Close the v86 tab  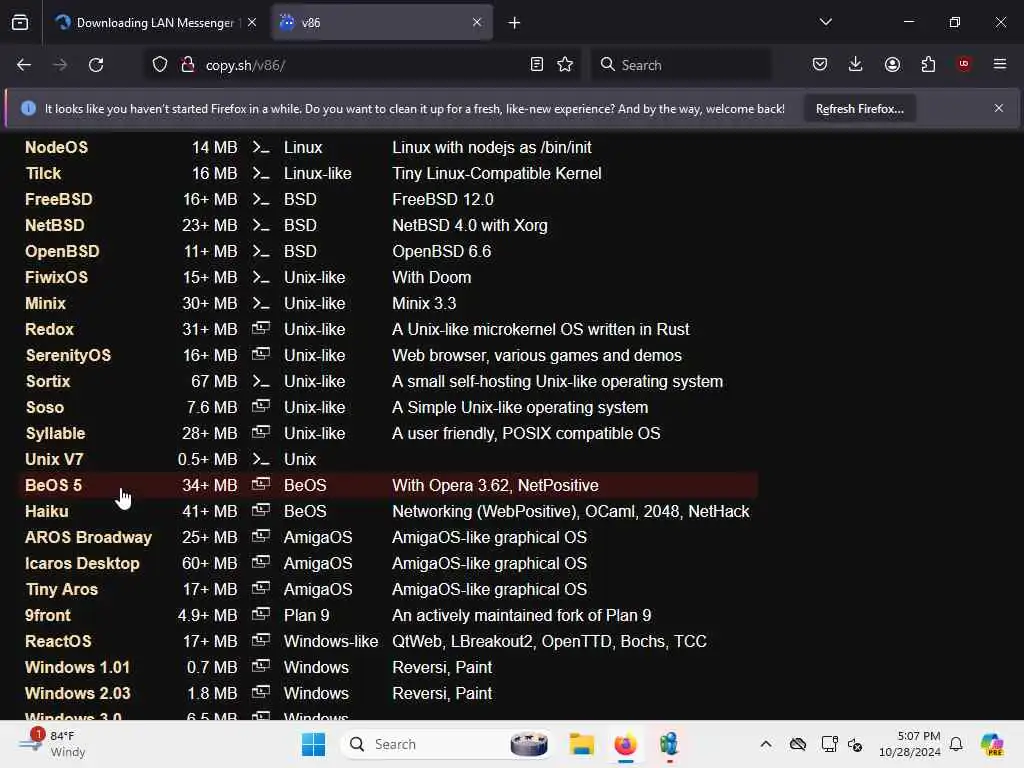477,22
